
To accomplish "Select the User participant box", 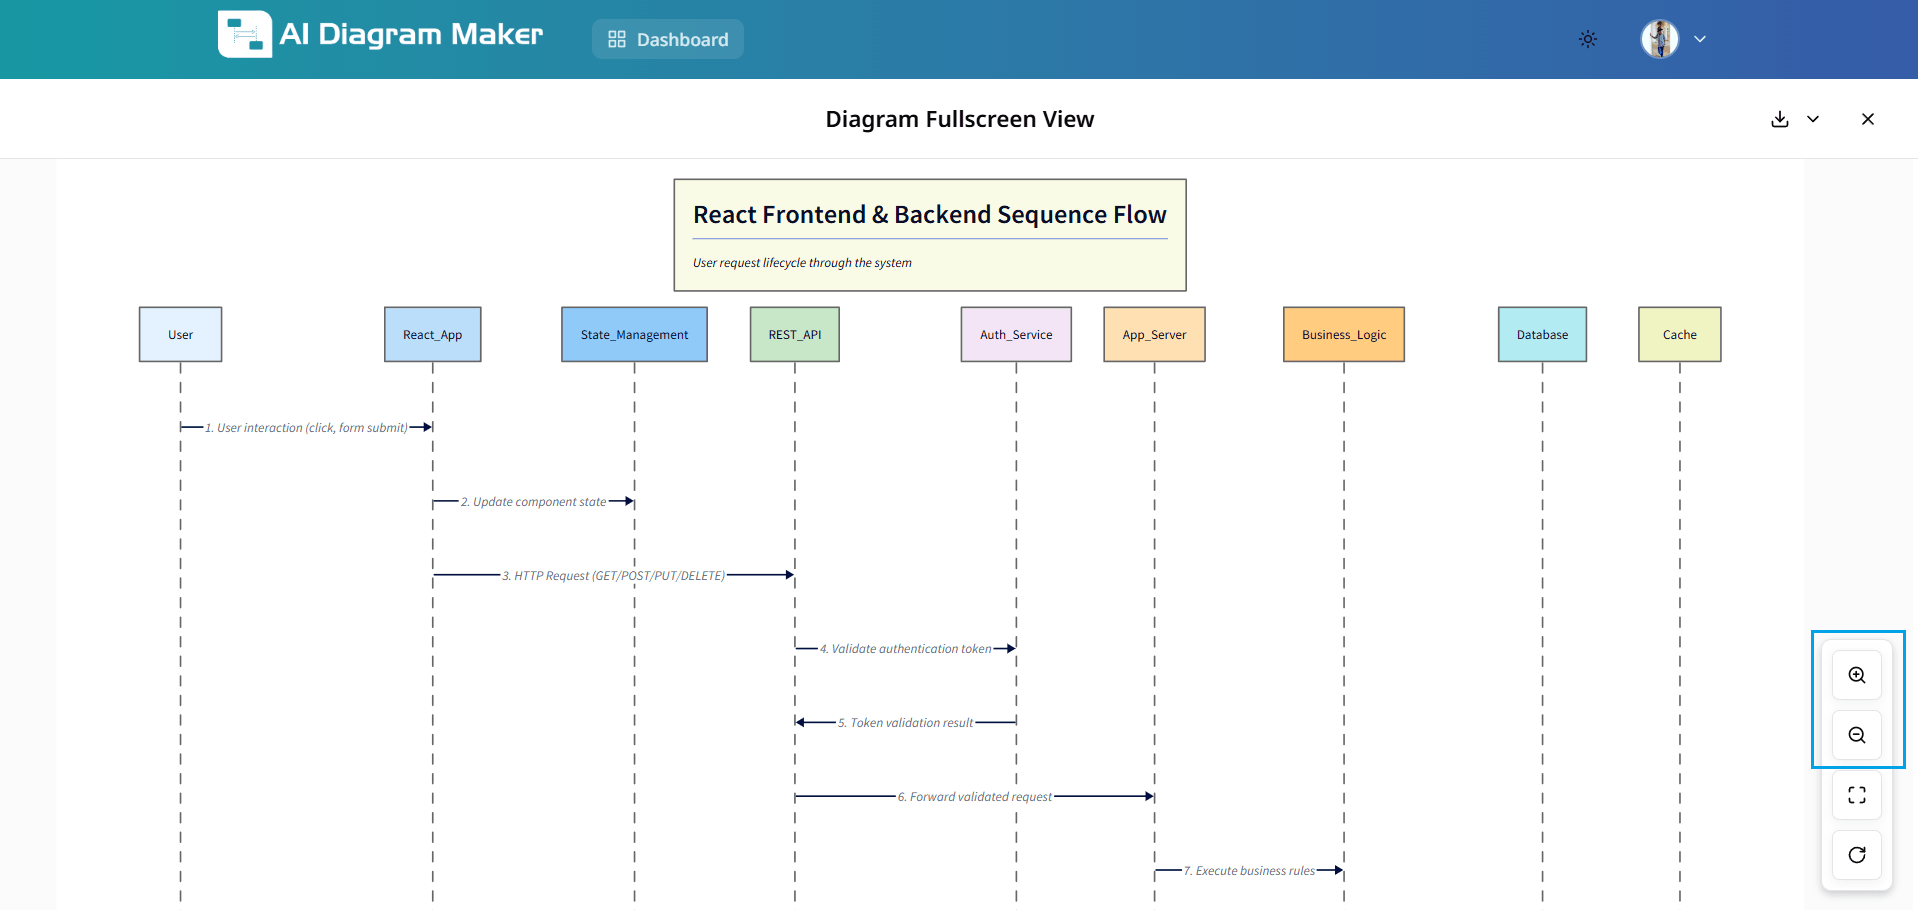I will [x=180, y=335].
